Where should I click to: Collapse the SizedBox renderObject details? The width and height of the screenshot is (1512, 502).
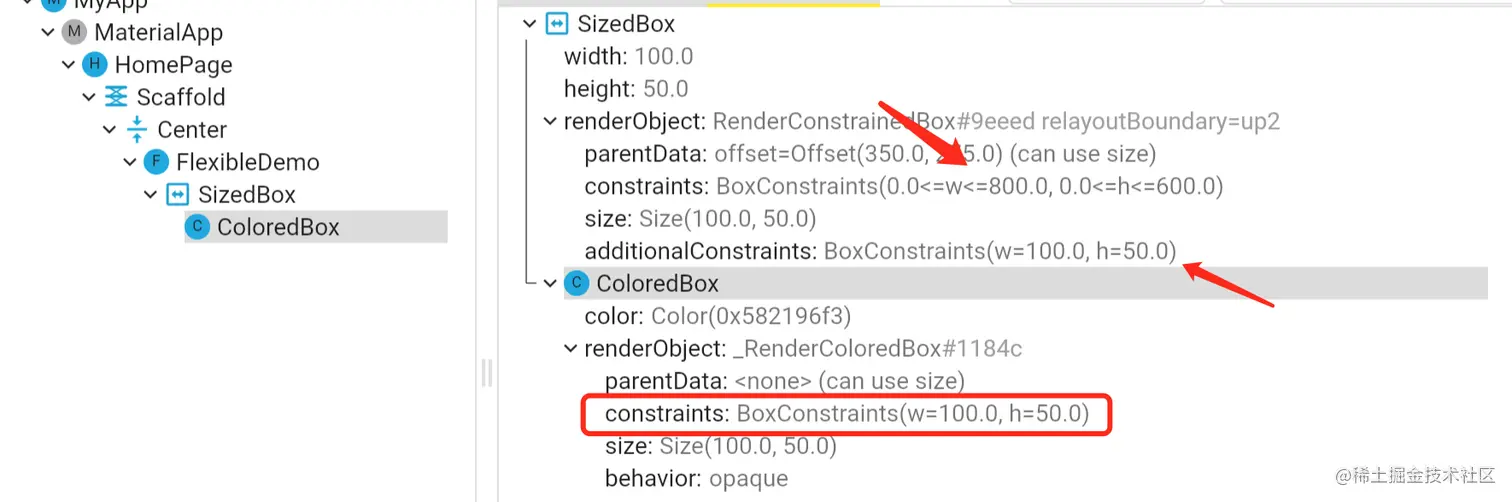[550, 122]
